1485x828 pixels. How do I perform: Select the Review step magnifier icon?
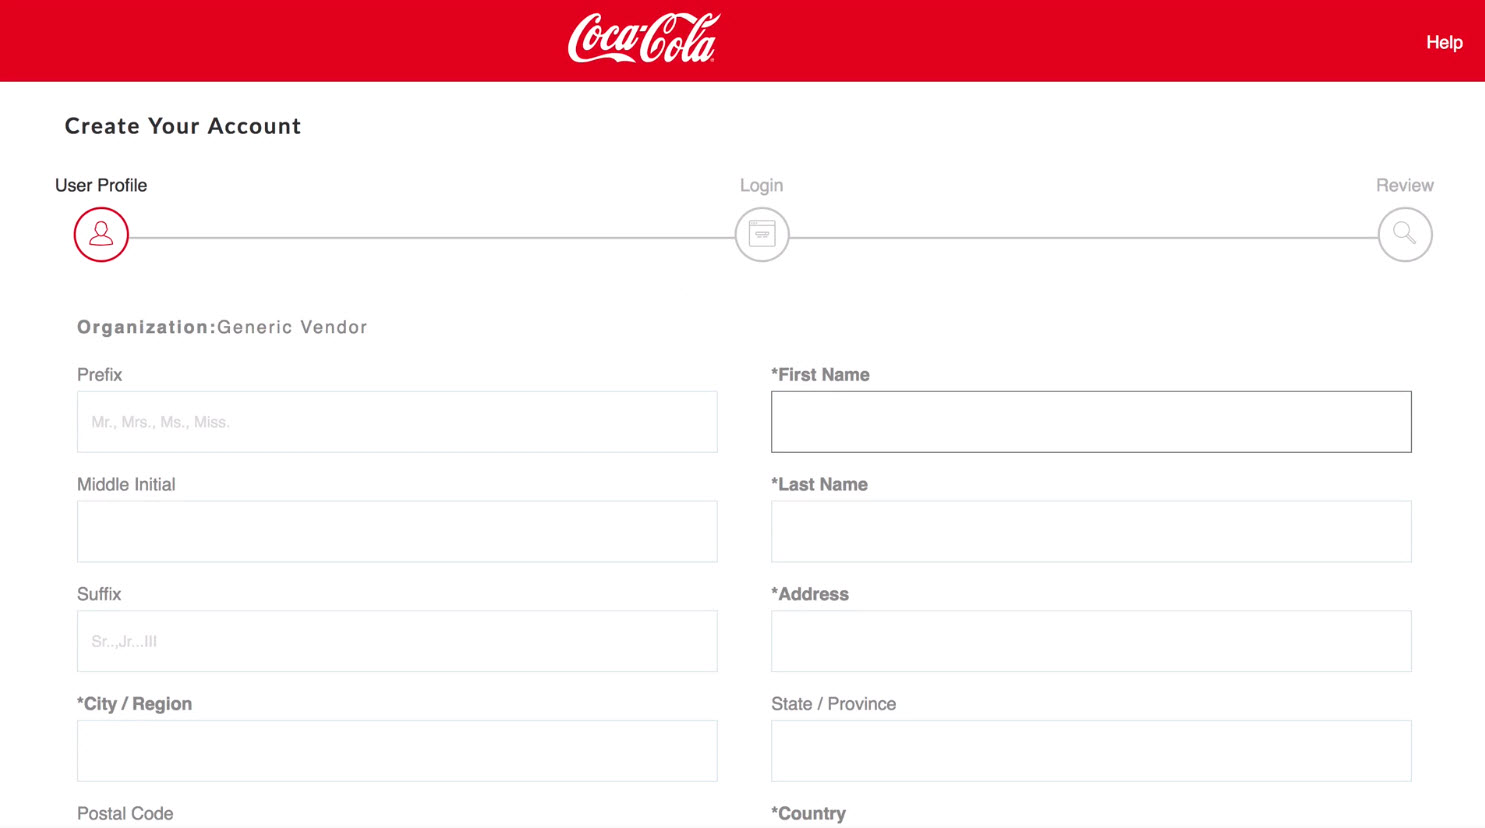click(x=1405, y=234)
